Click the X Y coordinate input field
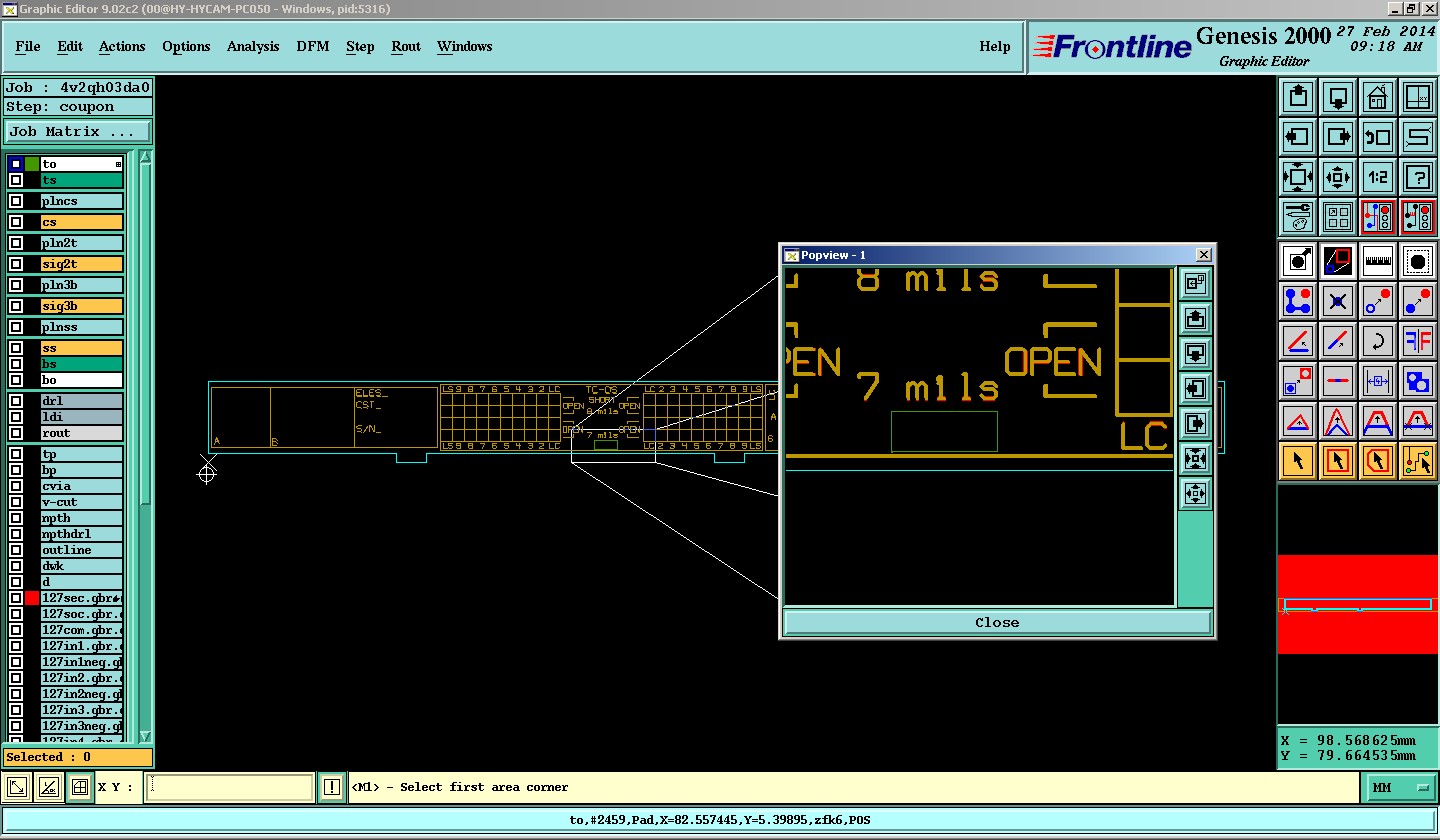 [x=229, y=788]
